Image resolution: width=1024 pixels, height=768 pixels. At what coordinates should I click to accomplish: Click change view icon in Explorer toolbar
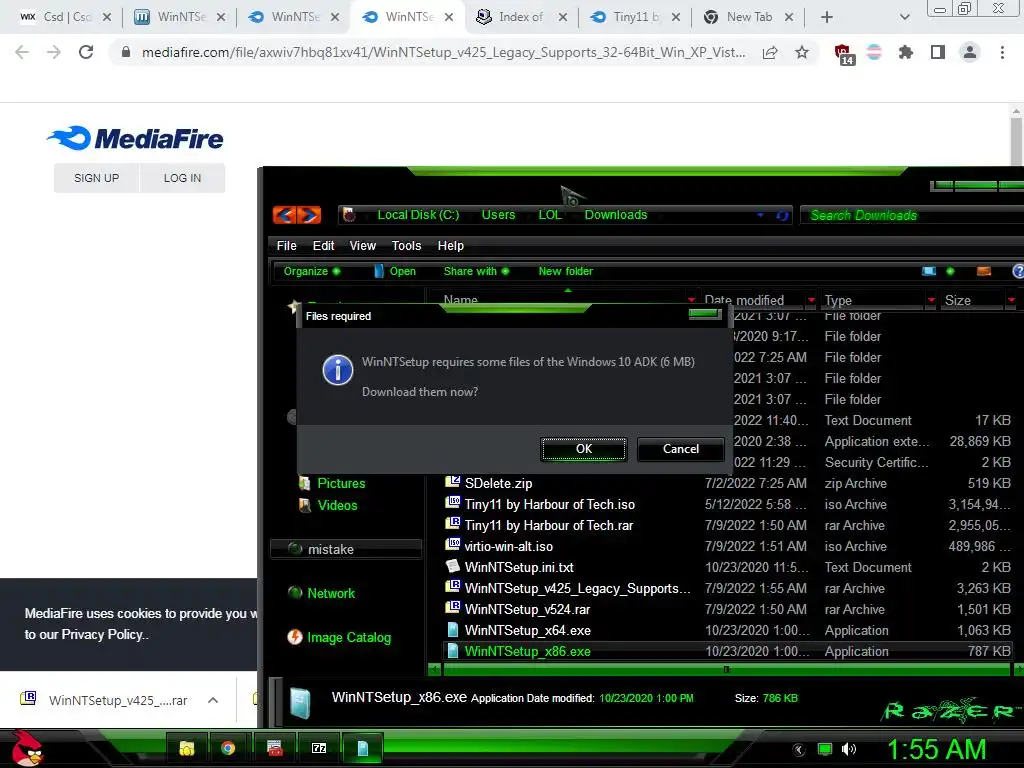click(929, 271)
